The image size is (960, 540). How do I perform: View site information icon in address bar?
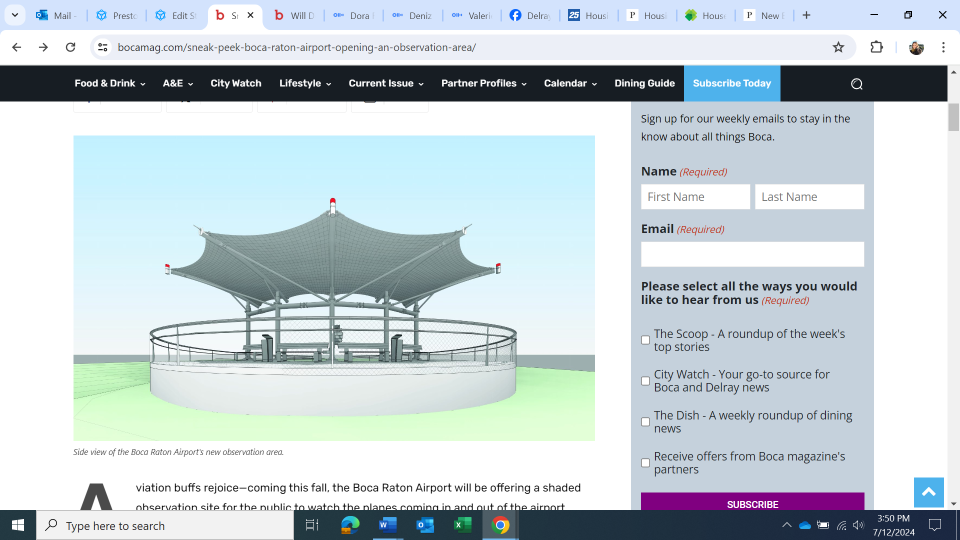pos(103,47)
